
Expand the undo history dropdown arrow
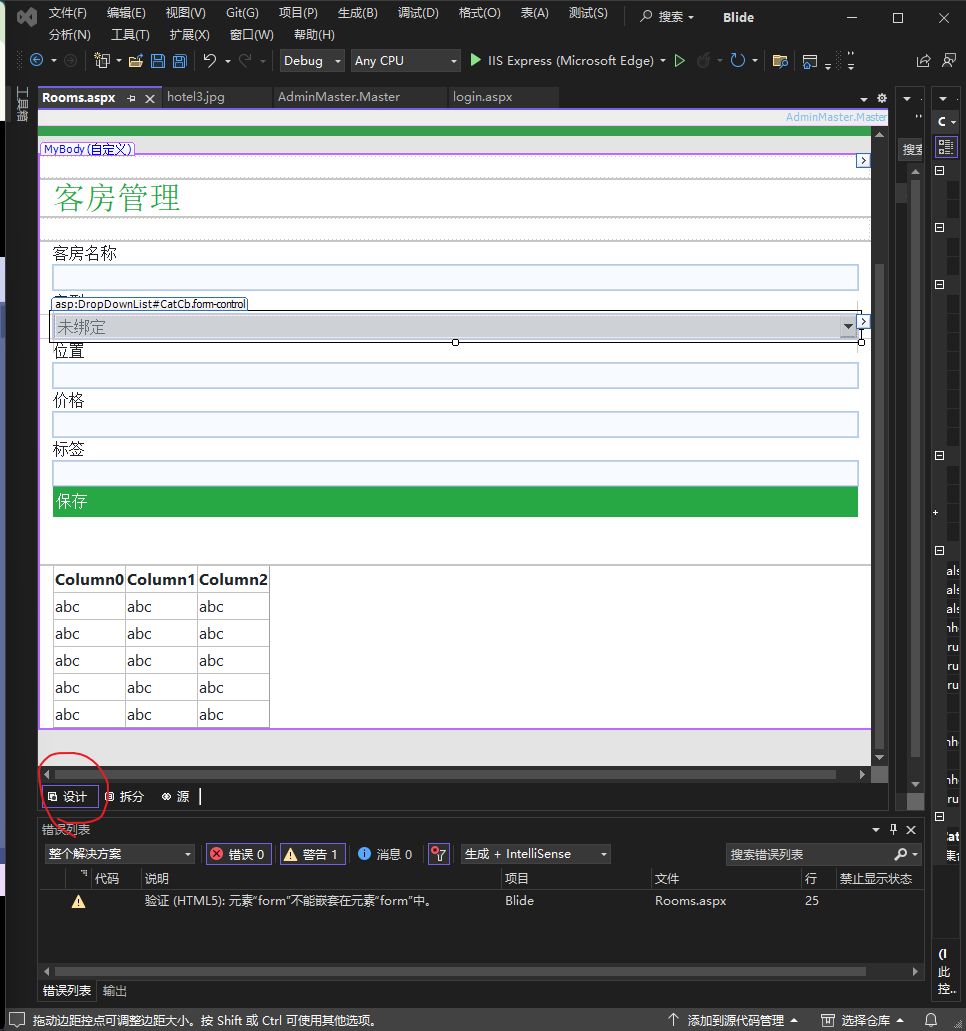pos(228,61)
